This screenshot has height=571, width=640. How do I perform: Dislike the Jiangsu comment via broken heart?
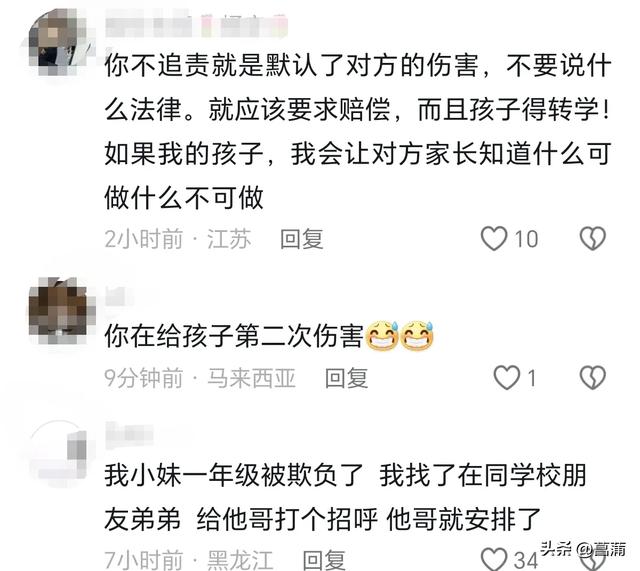coord(593,238)
